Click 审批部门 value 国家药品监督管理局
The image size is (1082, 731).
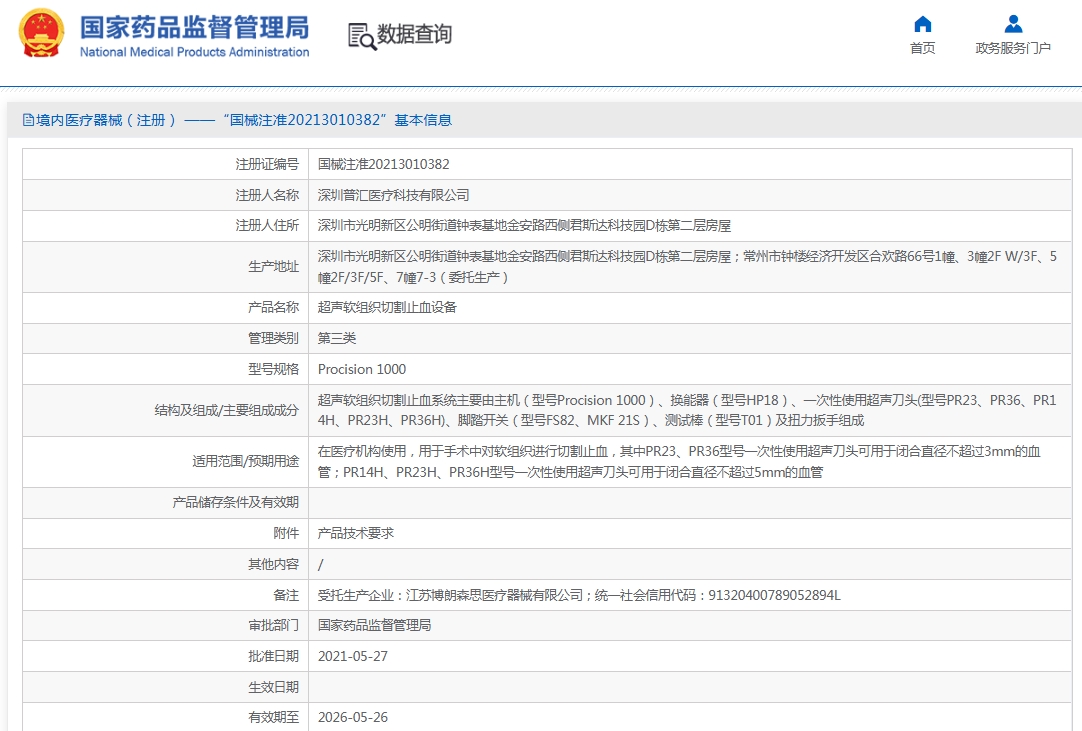click(x=375, y=625)
